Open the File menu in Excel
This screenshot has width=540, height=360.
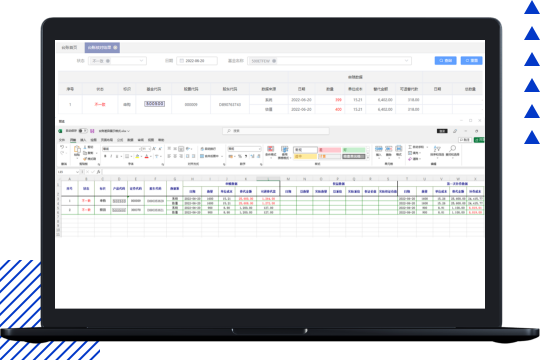62,140
